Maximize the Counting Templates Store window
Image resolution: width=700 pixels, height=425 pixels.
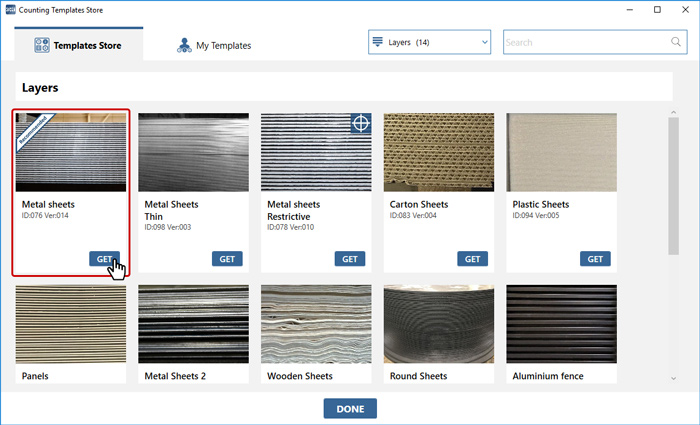click(657, 9)
